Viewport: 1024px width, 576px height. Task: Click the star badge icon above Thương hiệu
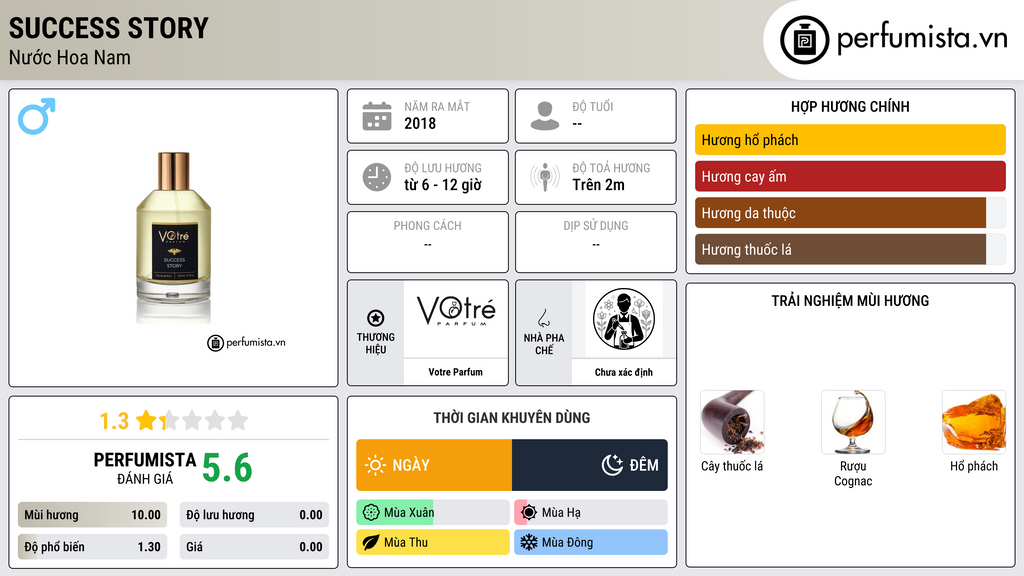pos(376,318)
